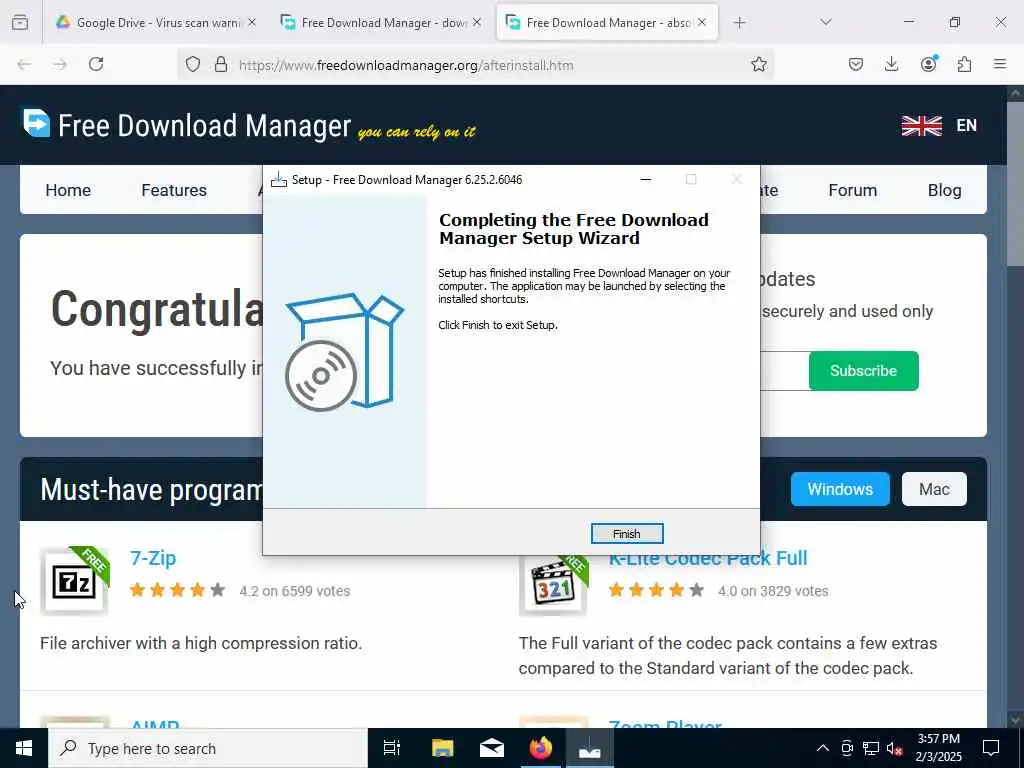Screen dimensions: 1024x768
Task: Click the 7-Zip star rating
Action: click(178, 590)
